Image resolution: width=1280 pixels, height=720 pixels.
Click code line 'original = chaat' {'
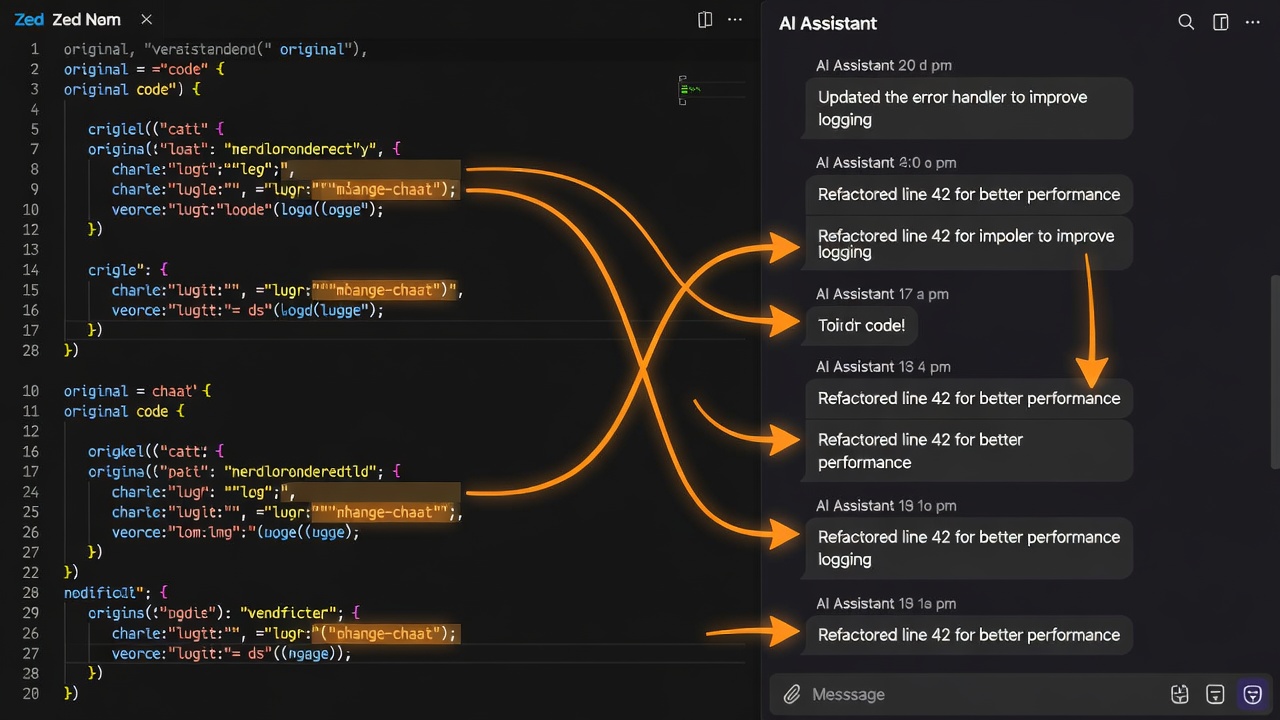pos(138,391)
